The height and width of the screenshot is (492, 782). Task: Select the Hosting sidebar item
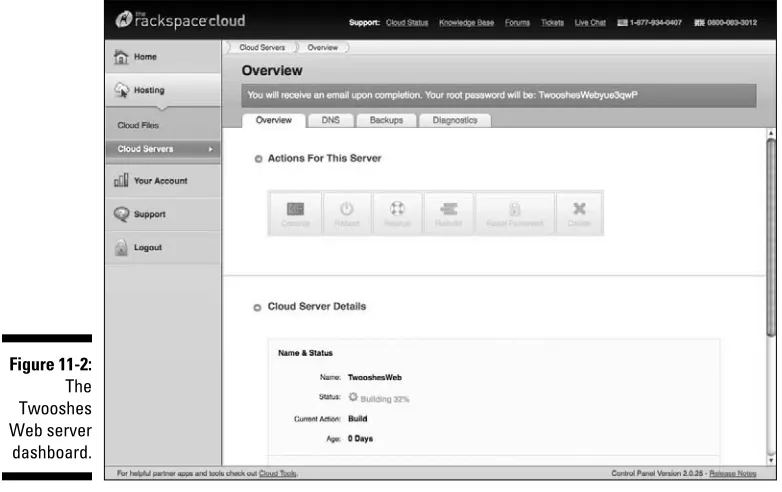coord(163,90)
